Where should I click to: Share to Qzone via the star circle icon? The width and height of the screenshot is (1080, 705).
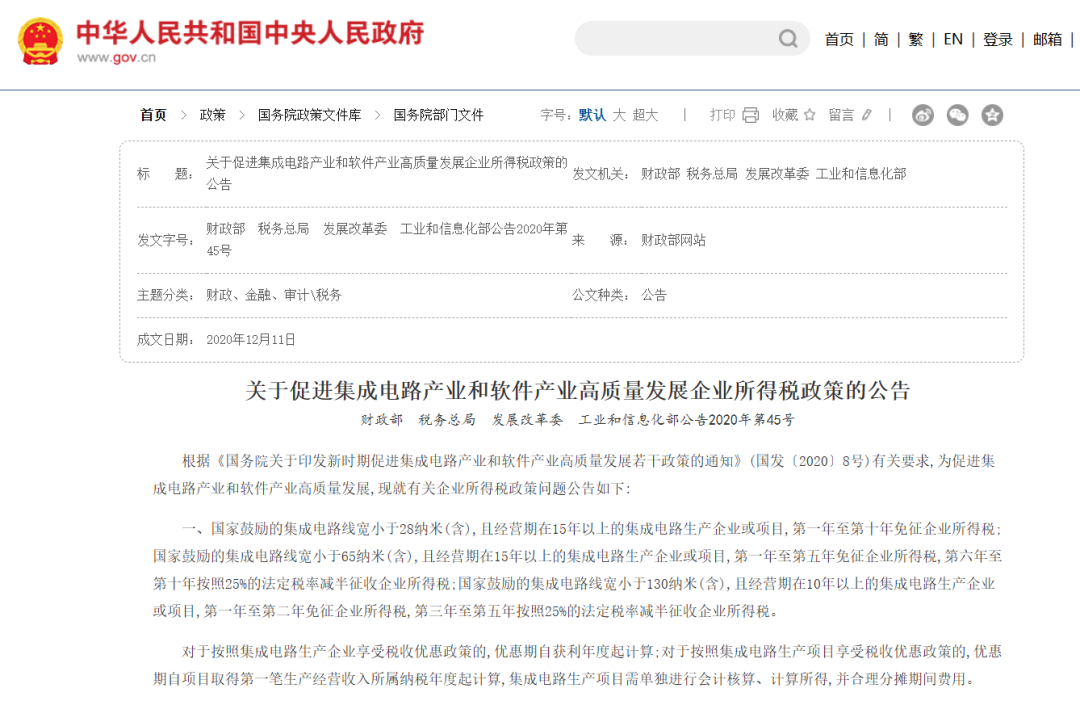pos(991,115)
